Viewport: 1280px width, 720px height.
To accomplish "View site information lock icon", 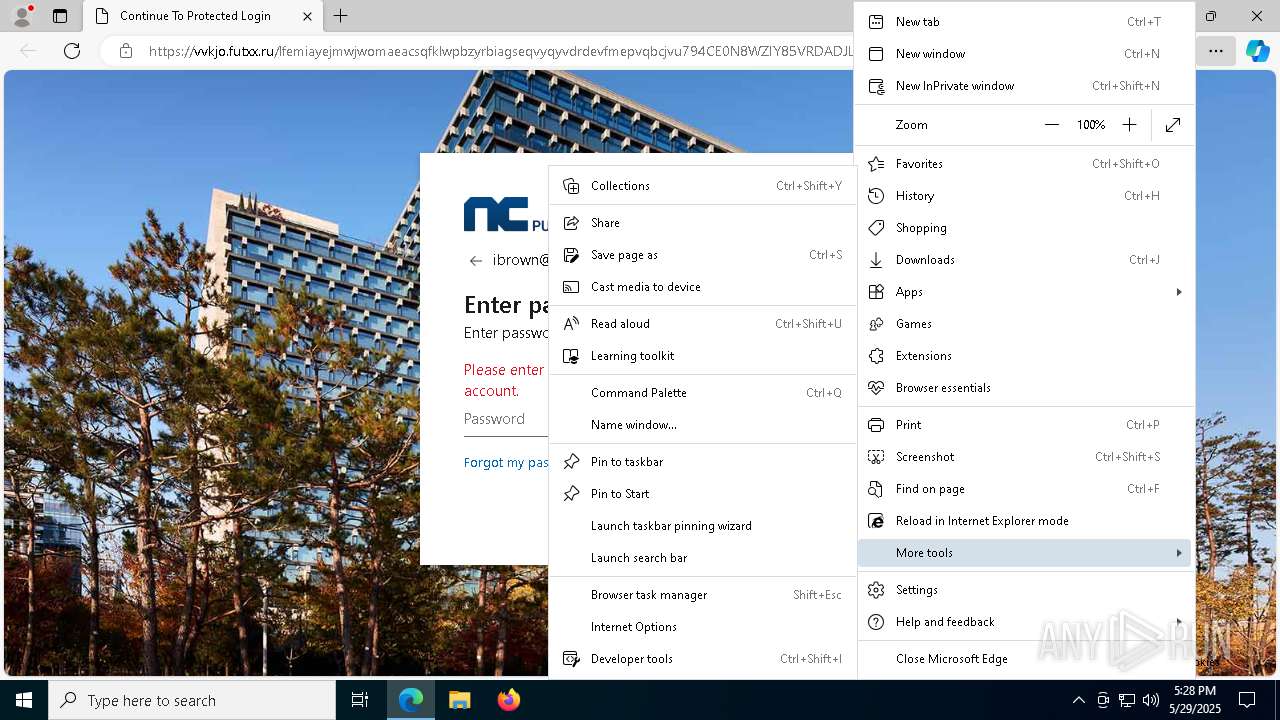I will tap(125, 51).
